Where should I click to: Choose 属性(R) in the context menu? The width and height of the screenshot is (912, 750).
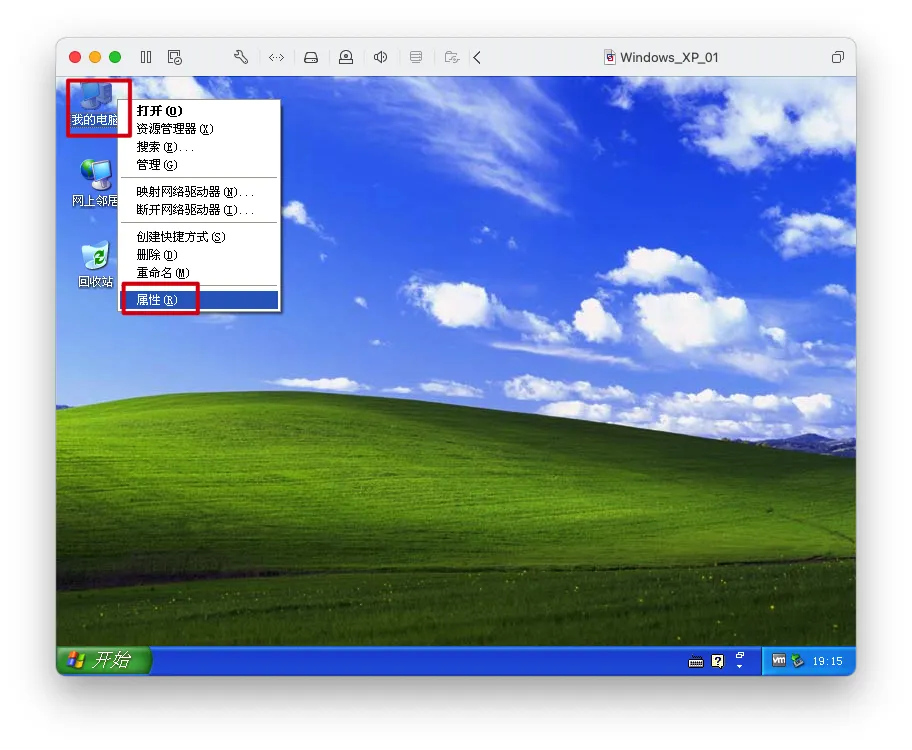[x=199, y=300]
